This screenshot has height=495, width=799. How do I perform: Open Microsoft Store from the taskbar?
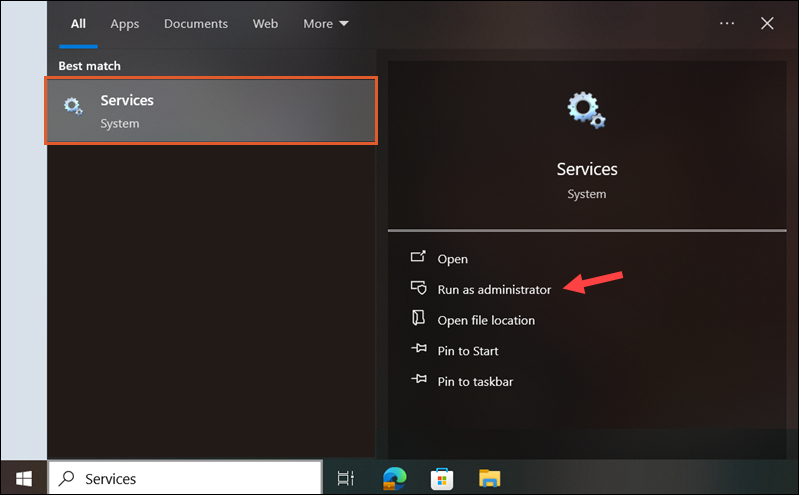click(442, 478)
